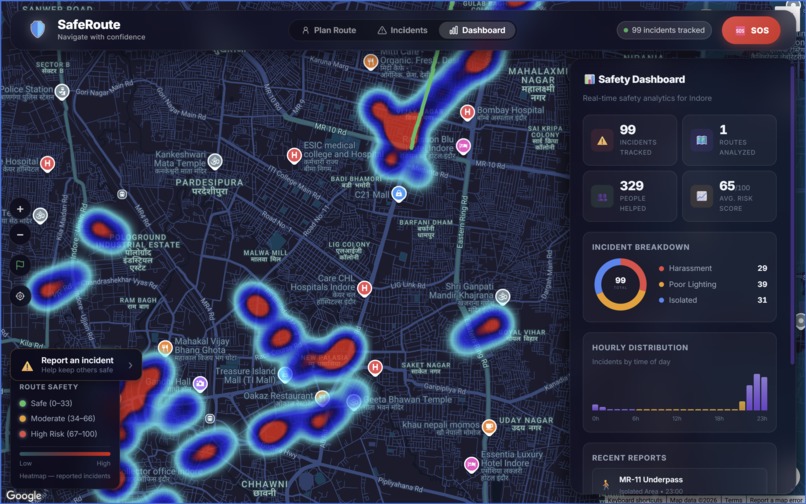
Task: Click the flag map control icon
Action: coord(20,265)
